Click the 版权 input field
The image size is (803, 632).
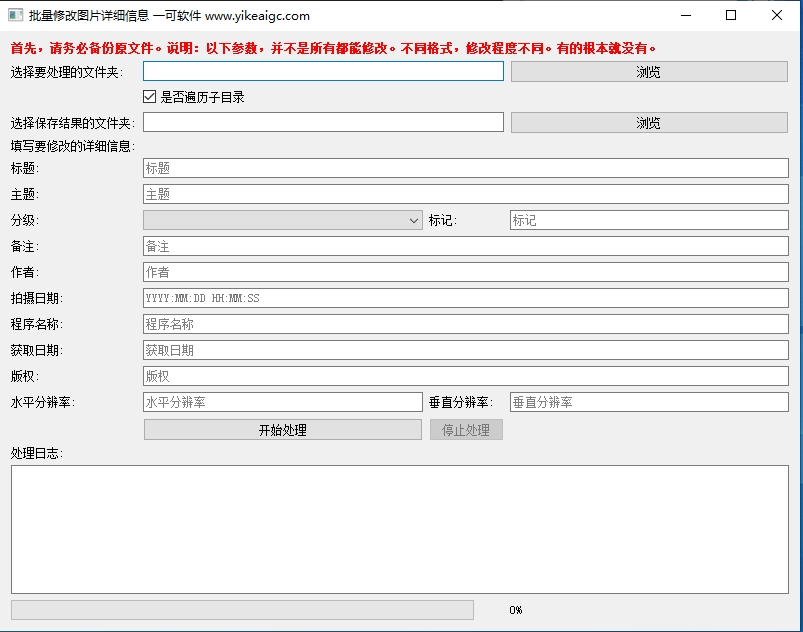click(466, 376)
